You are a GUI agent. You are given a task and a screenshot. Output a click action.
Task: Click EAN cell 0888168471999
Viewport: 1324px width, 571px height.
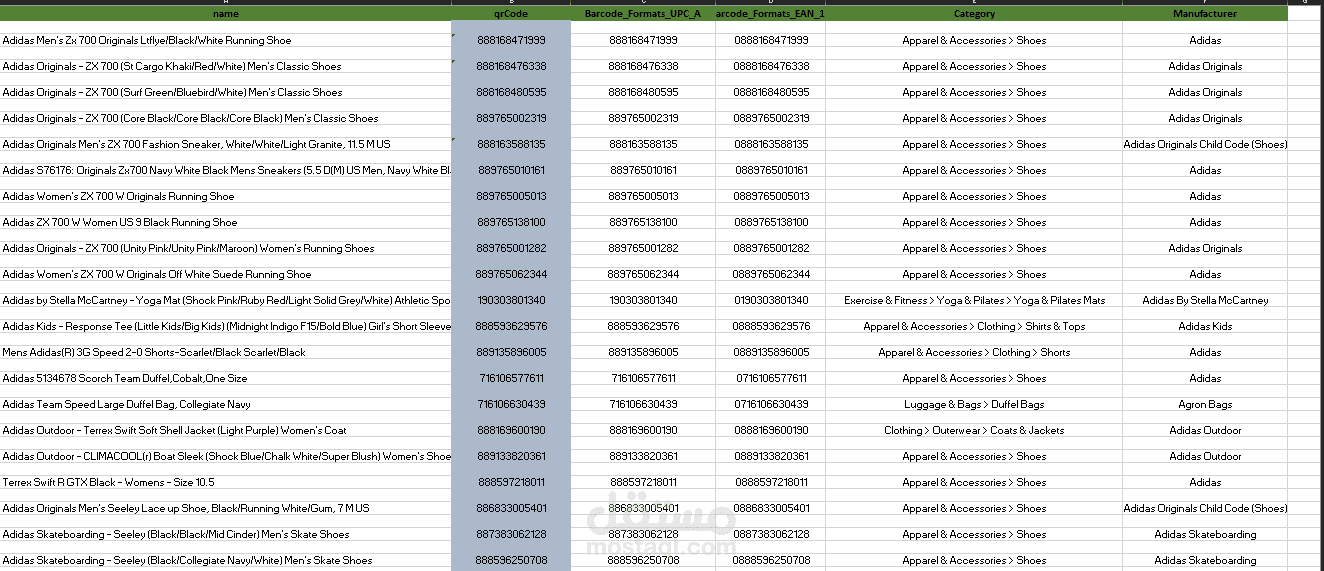(771, 40)
